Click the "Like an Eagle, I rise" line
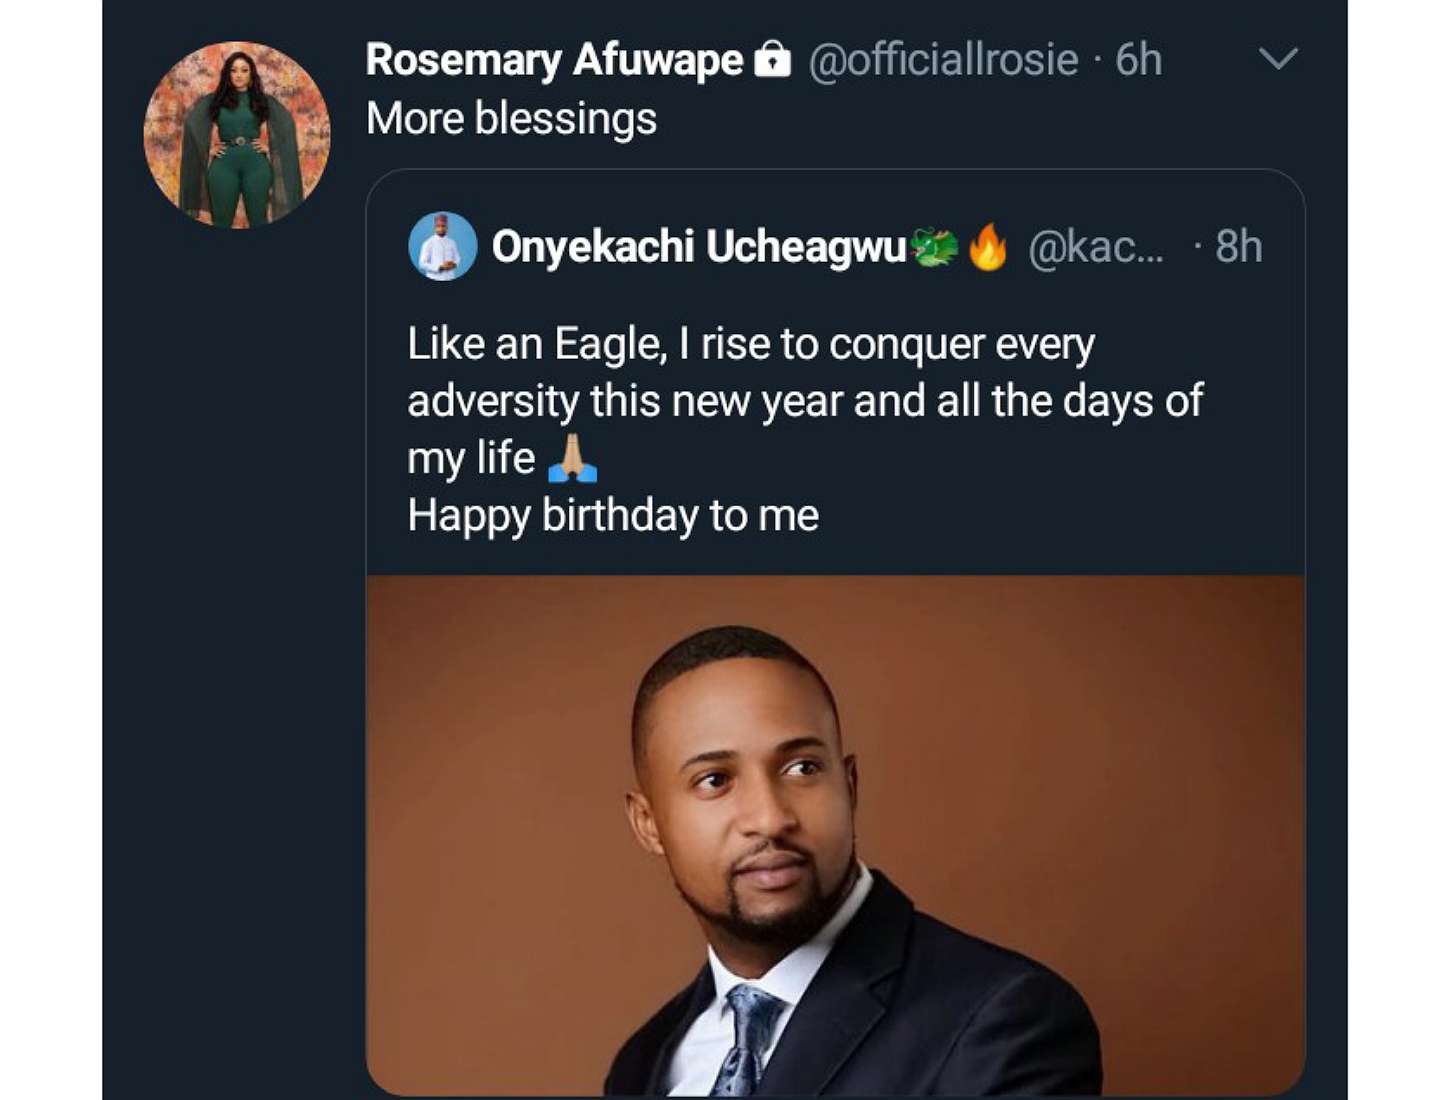 tap(751, 344)
